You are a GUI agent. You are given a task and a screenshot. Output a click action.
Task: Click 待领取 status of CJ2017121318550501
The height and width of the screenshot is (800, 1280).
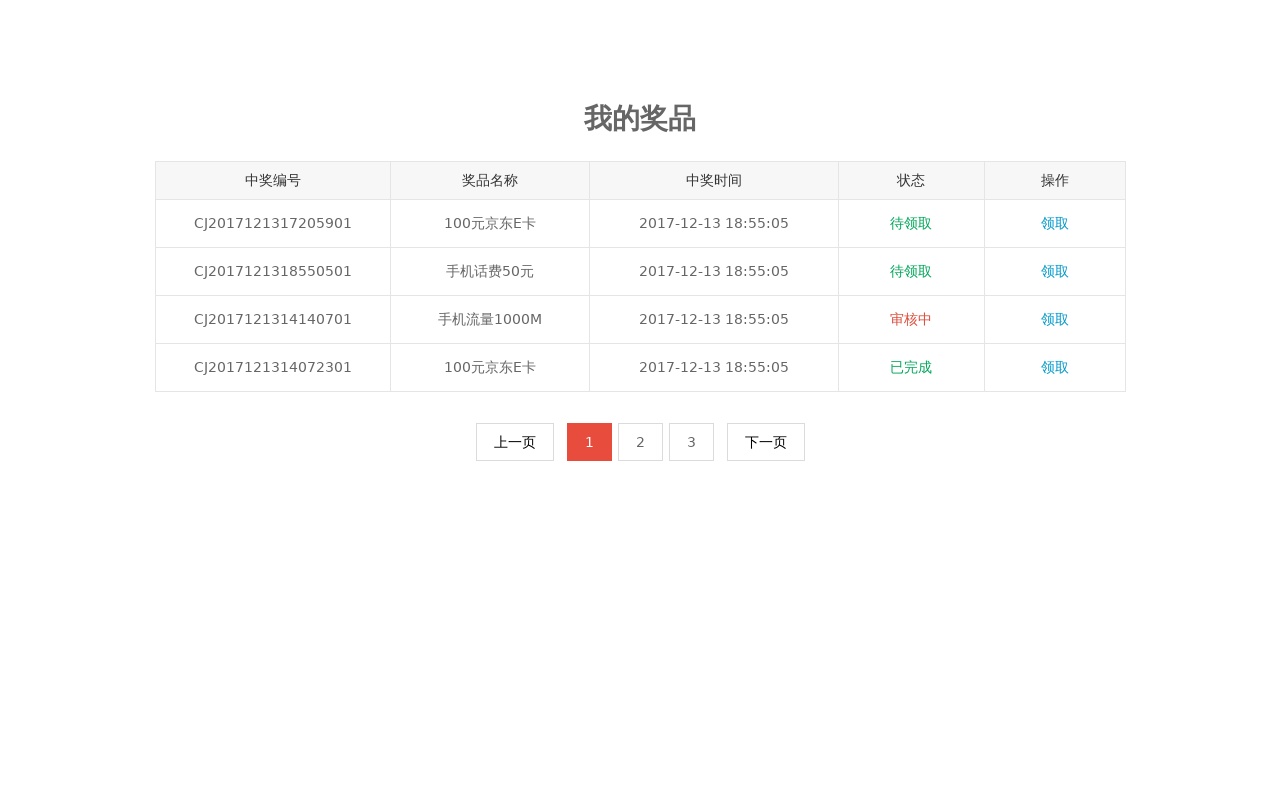click(x=911, y=272)
